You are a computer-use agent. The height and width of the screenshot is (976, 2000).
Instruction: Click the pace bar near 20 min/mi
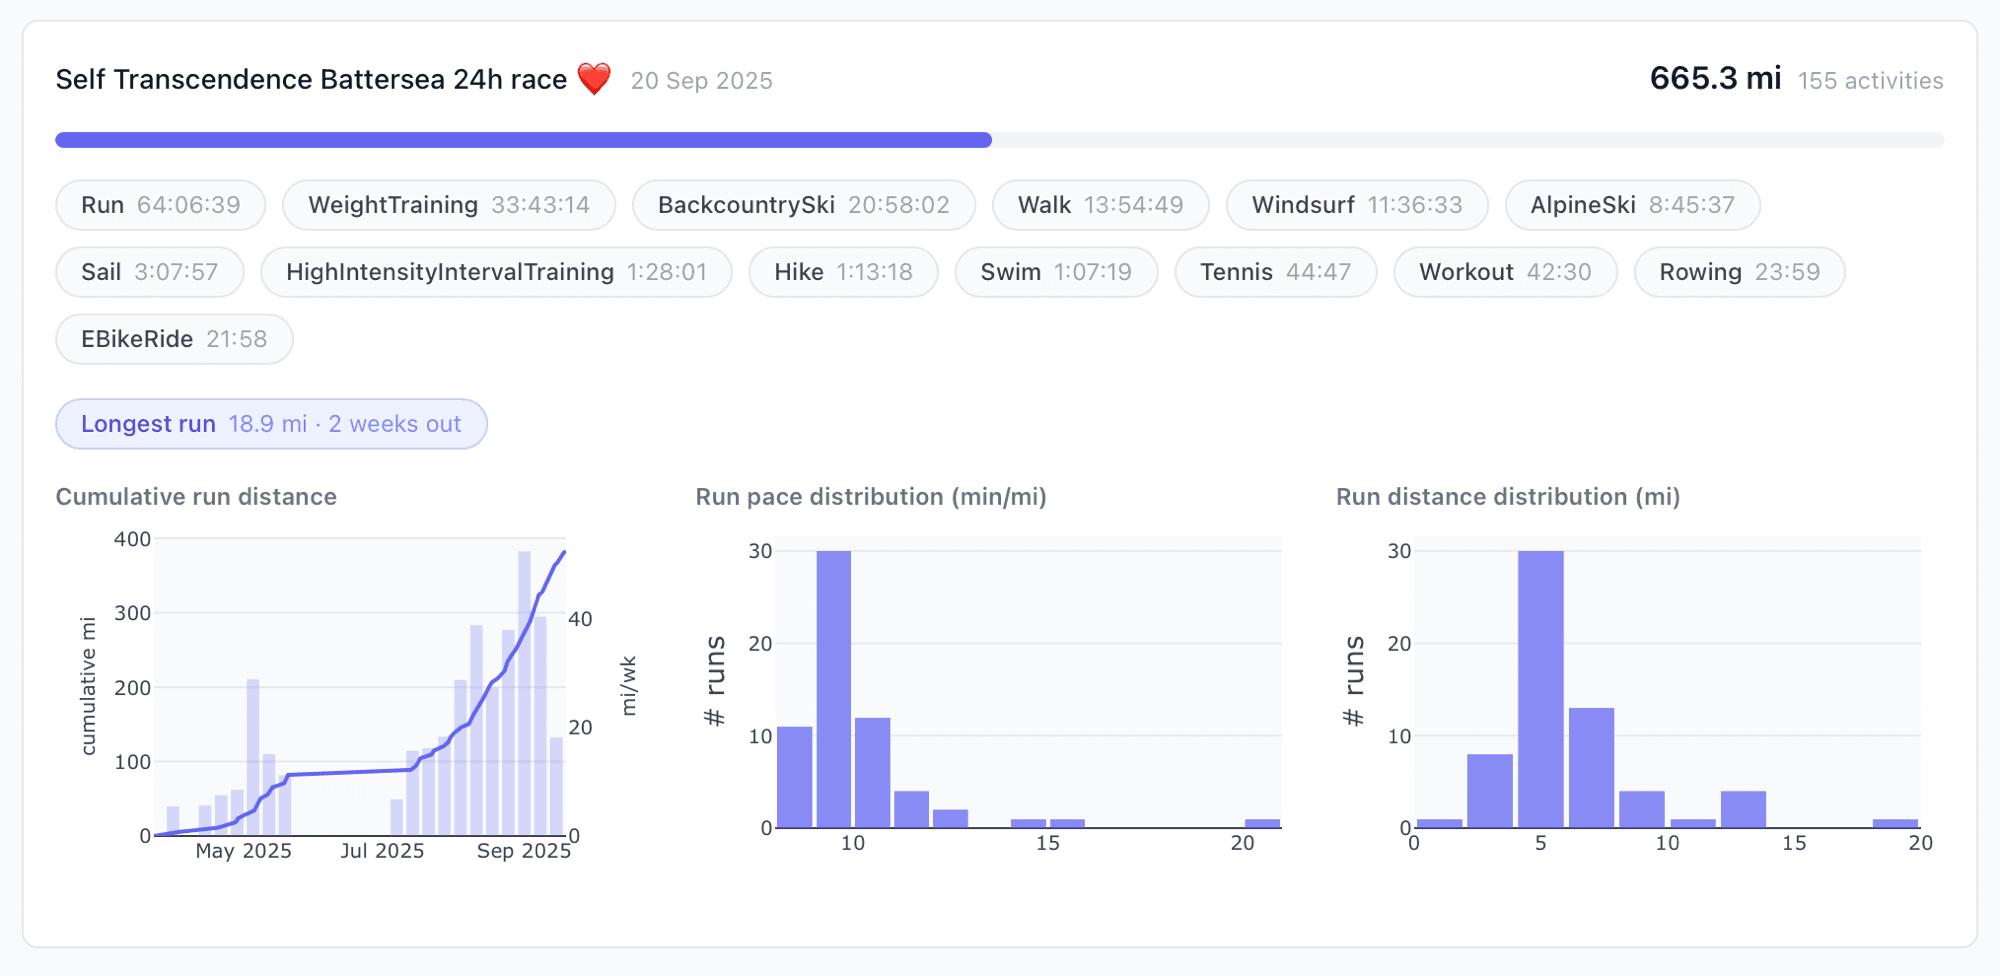click(x=1263, y=823)
